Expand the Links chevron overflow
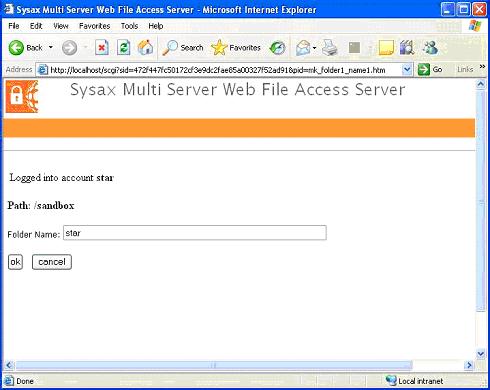 tap(482, 67)
